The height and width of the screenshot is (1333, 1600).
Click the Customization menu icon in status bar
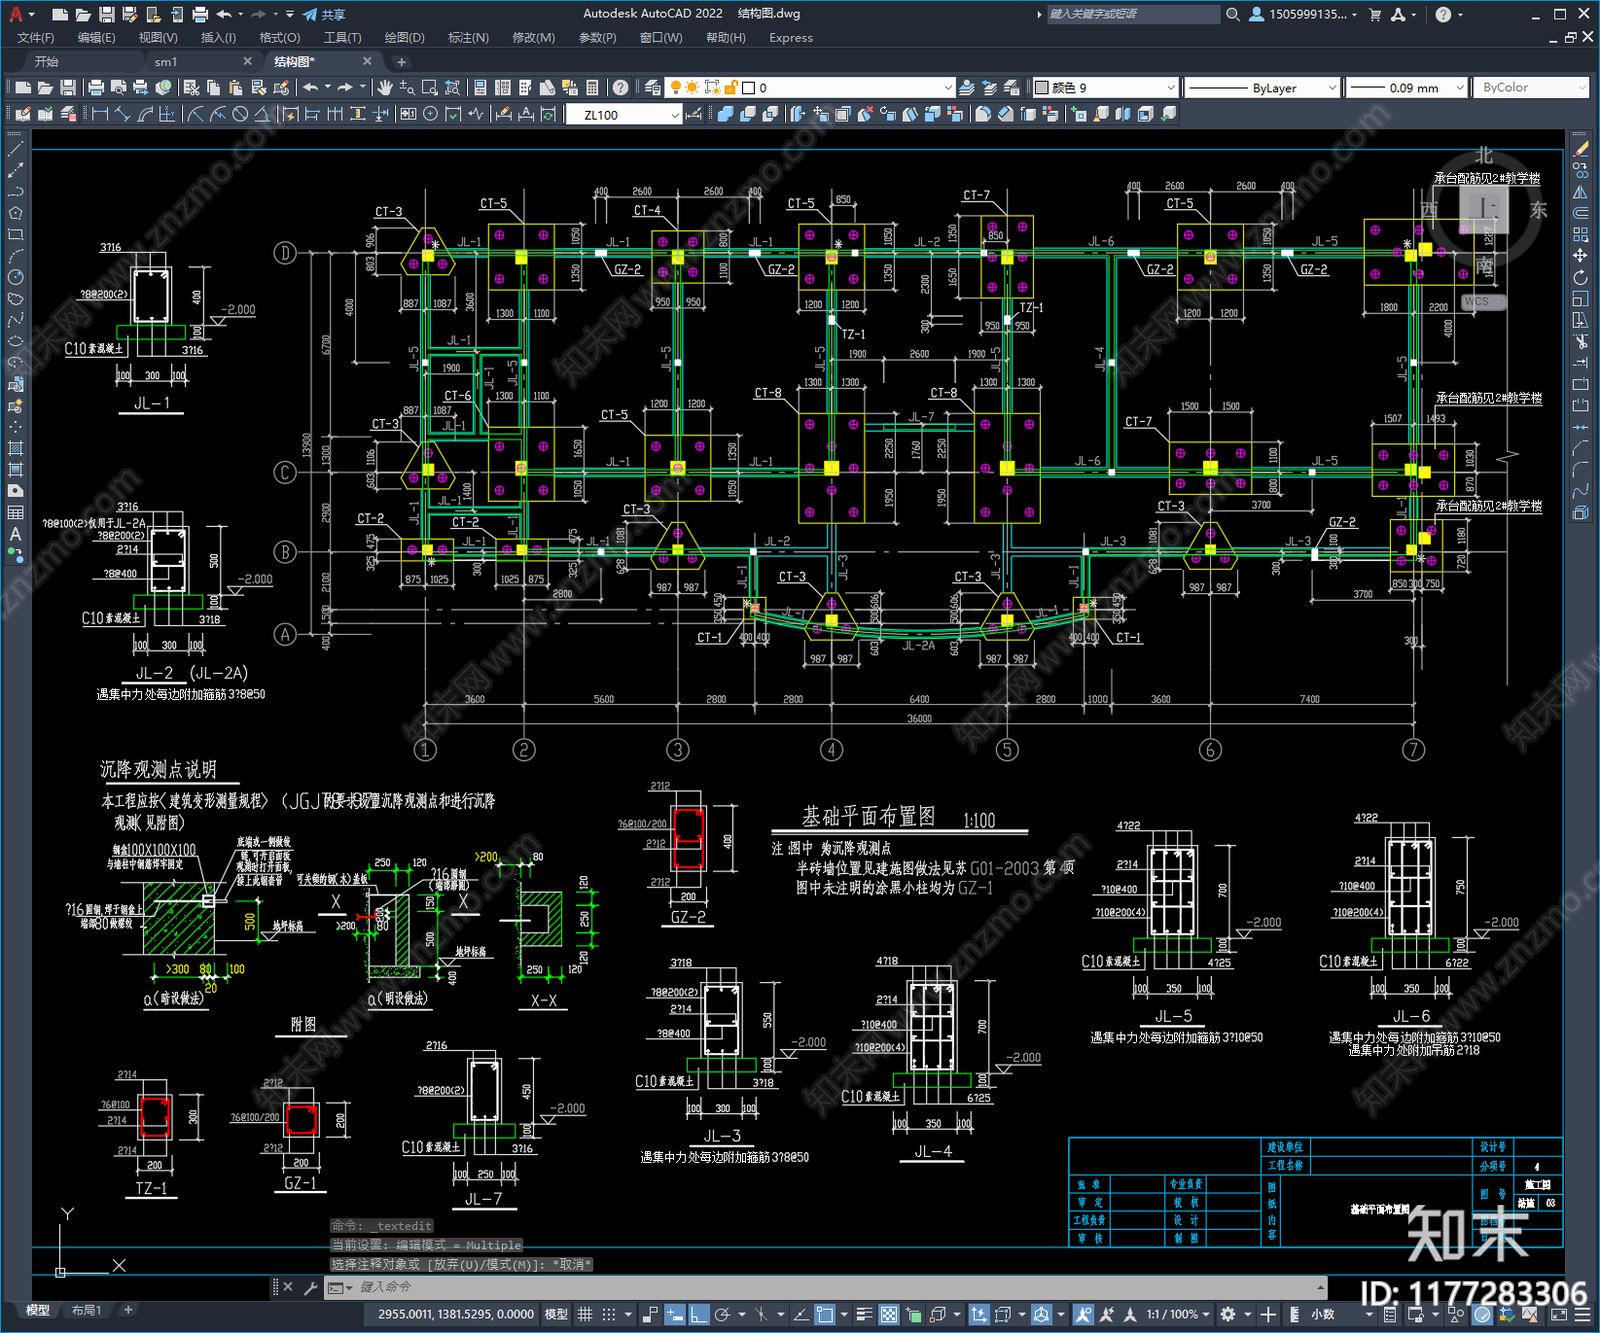(1580, 1314)
